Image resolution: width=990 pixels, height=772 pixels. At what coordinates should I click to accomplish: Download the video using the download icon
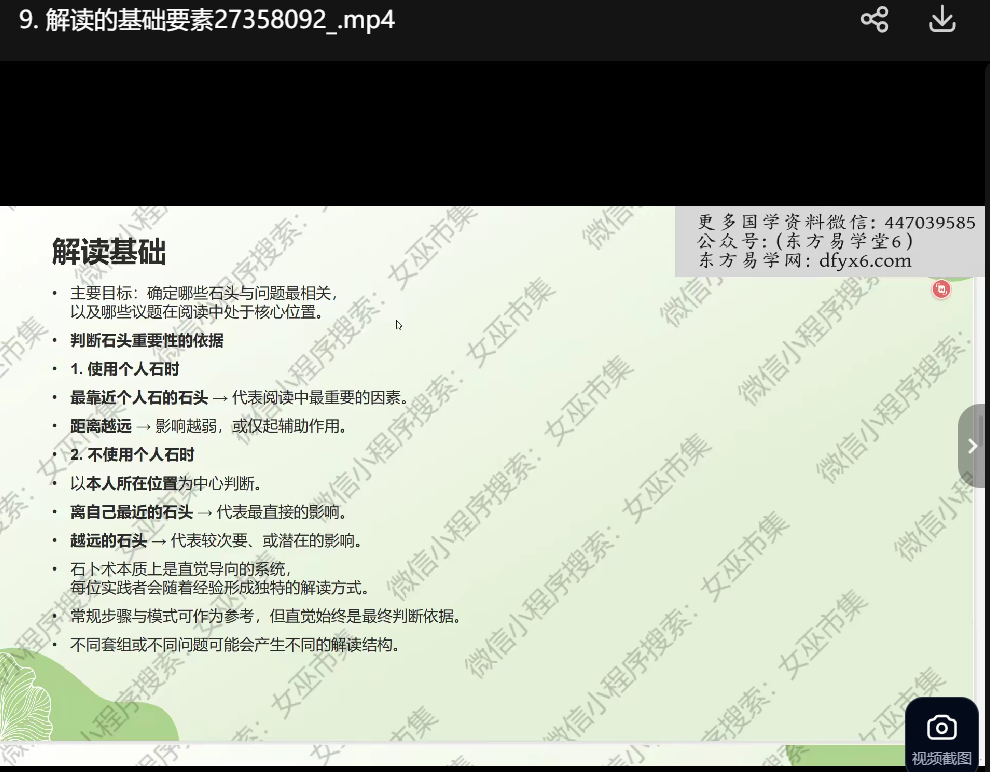click(942, 20)
